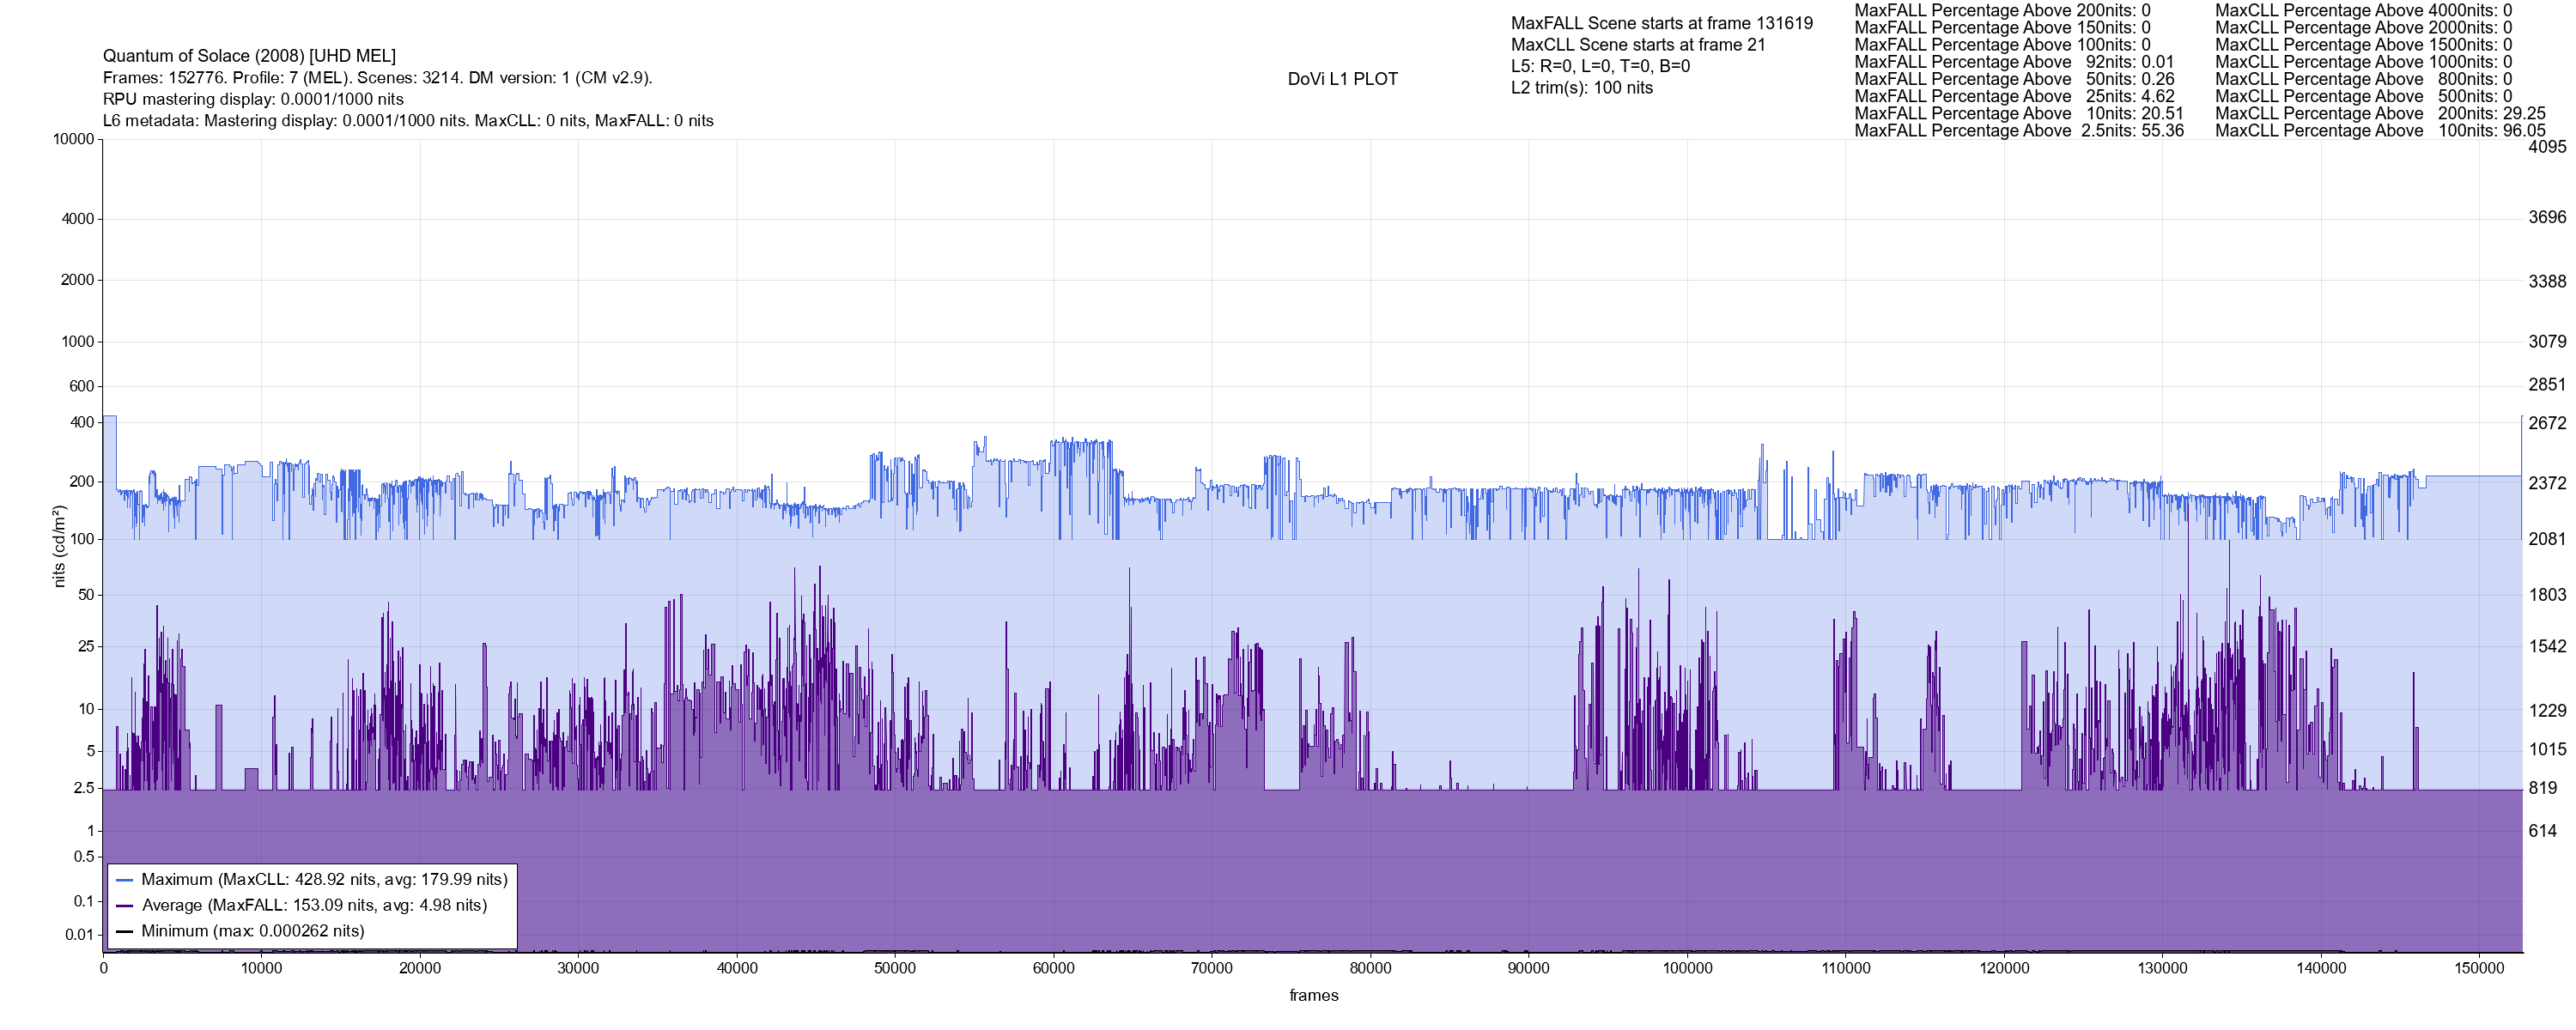This screenshot has width=2576, height=1030.
Task: Click the 'nits (cd/m²)' y-axis label
Action: 59,546
